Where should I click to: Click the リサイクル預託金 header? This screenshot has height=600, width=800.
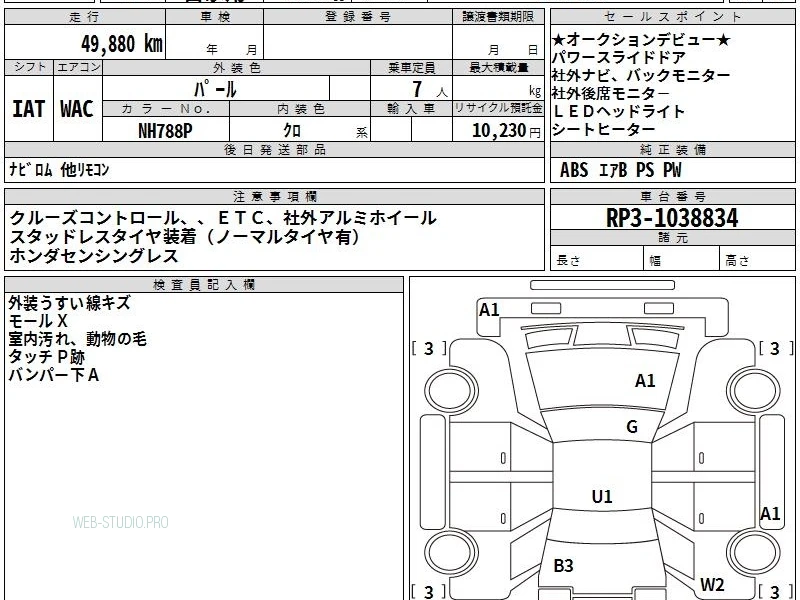[x=498, y=109]
